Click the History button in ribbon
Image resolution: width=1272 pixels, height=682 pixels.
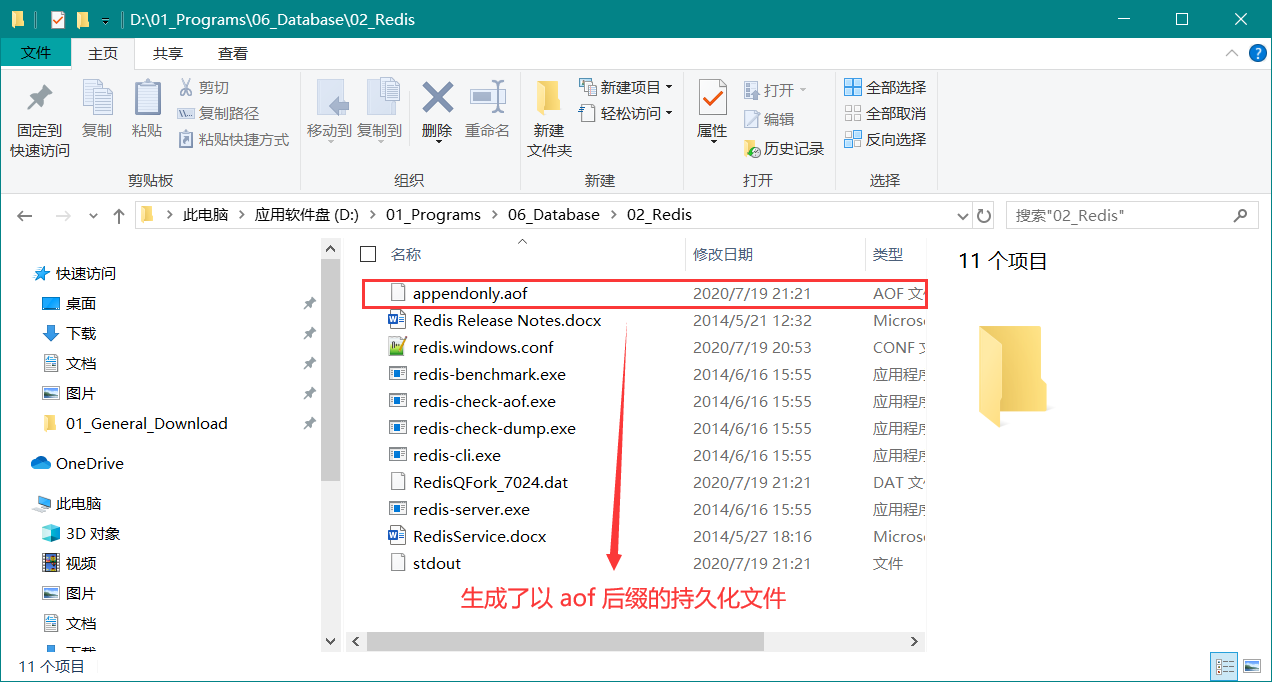pyautogui.click(x=784, y=149)
